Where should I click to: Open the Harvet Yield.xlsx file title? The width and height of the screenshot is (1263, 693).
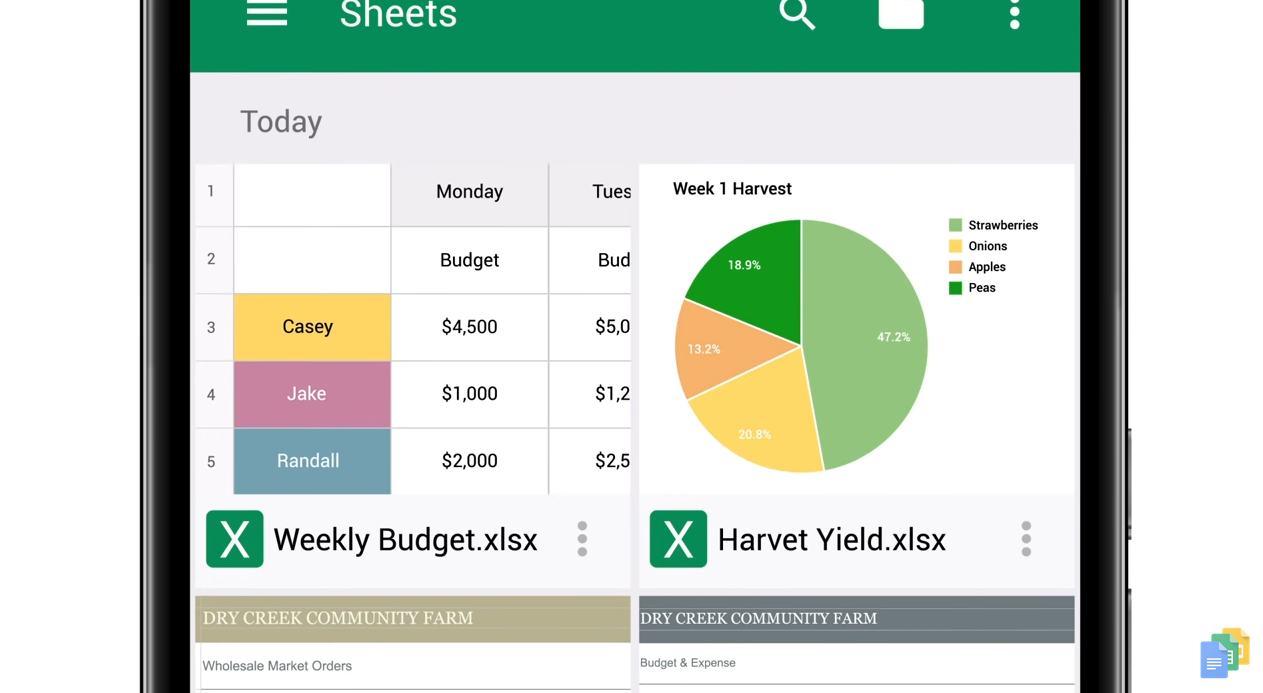831,540
